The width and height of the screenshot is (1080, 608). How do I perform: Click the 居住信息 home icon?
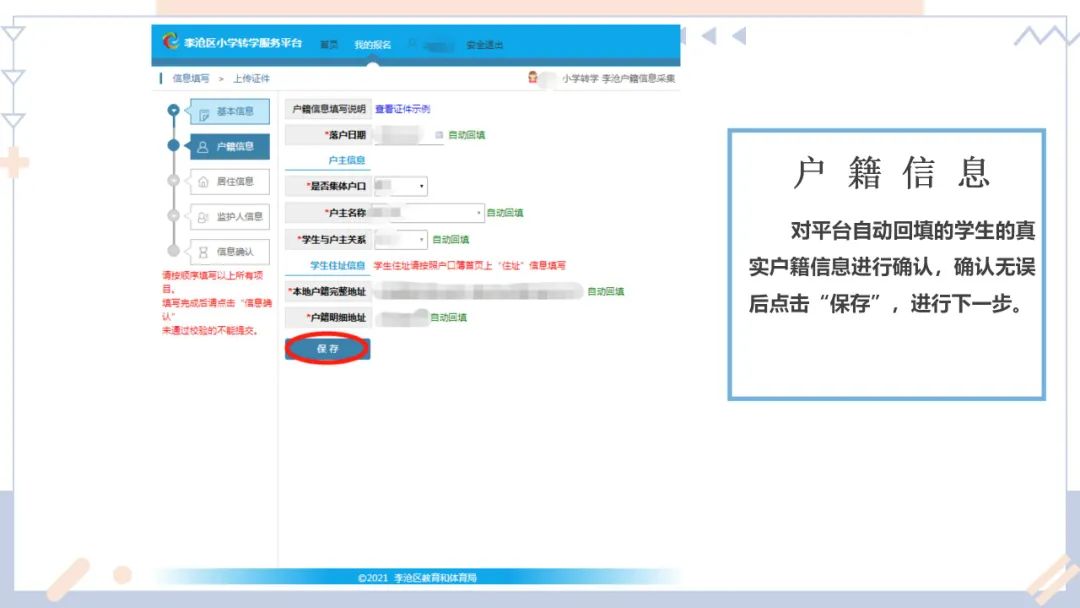point(203,181)
